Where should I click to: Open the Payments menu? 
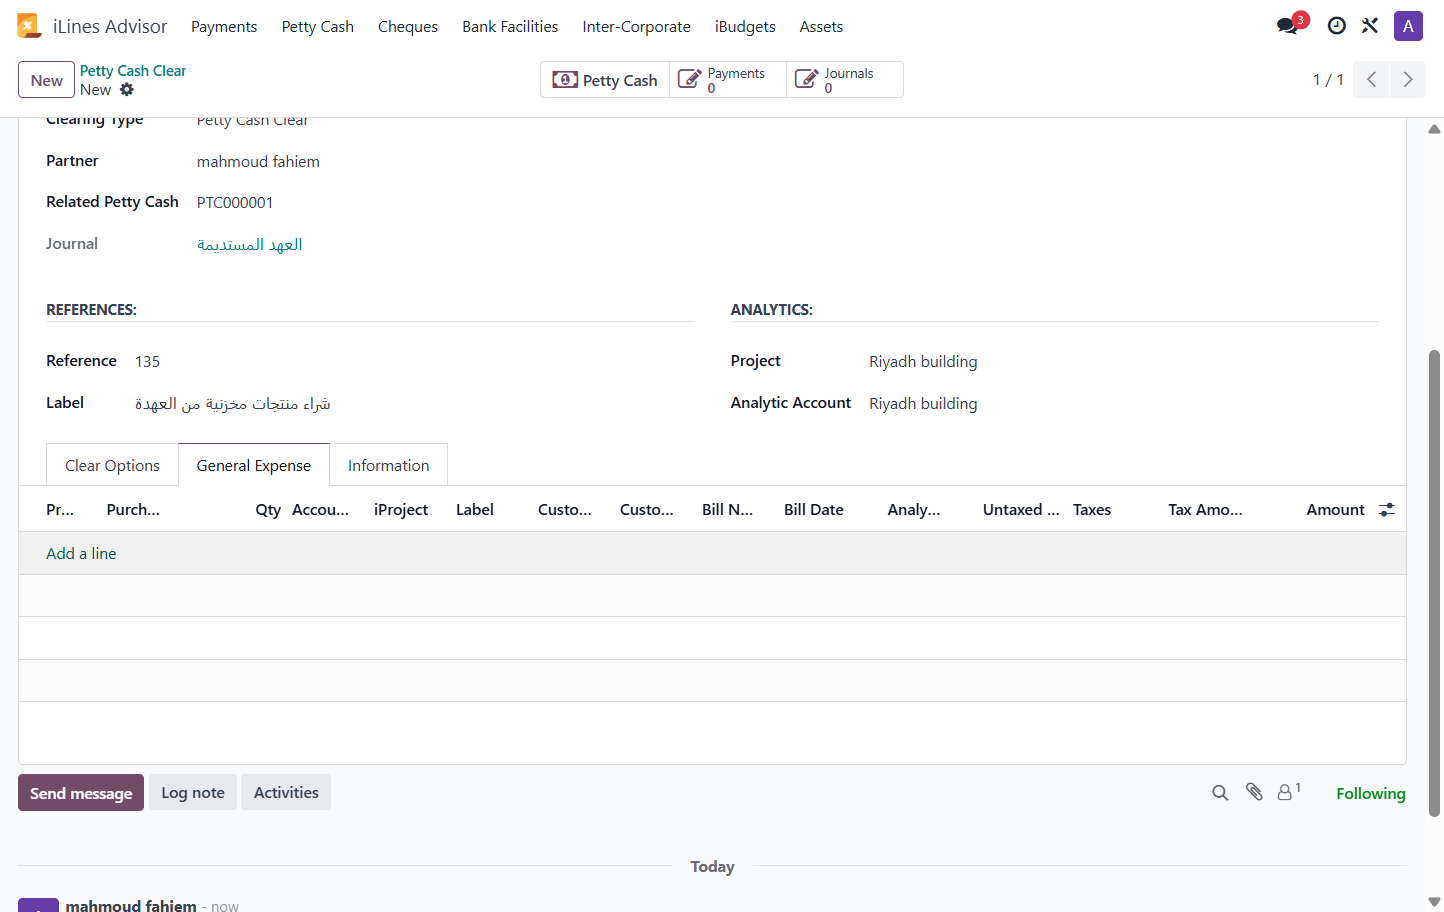click(x=224, y=27)
